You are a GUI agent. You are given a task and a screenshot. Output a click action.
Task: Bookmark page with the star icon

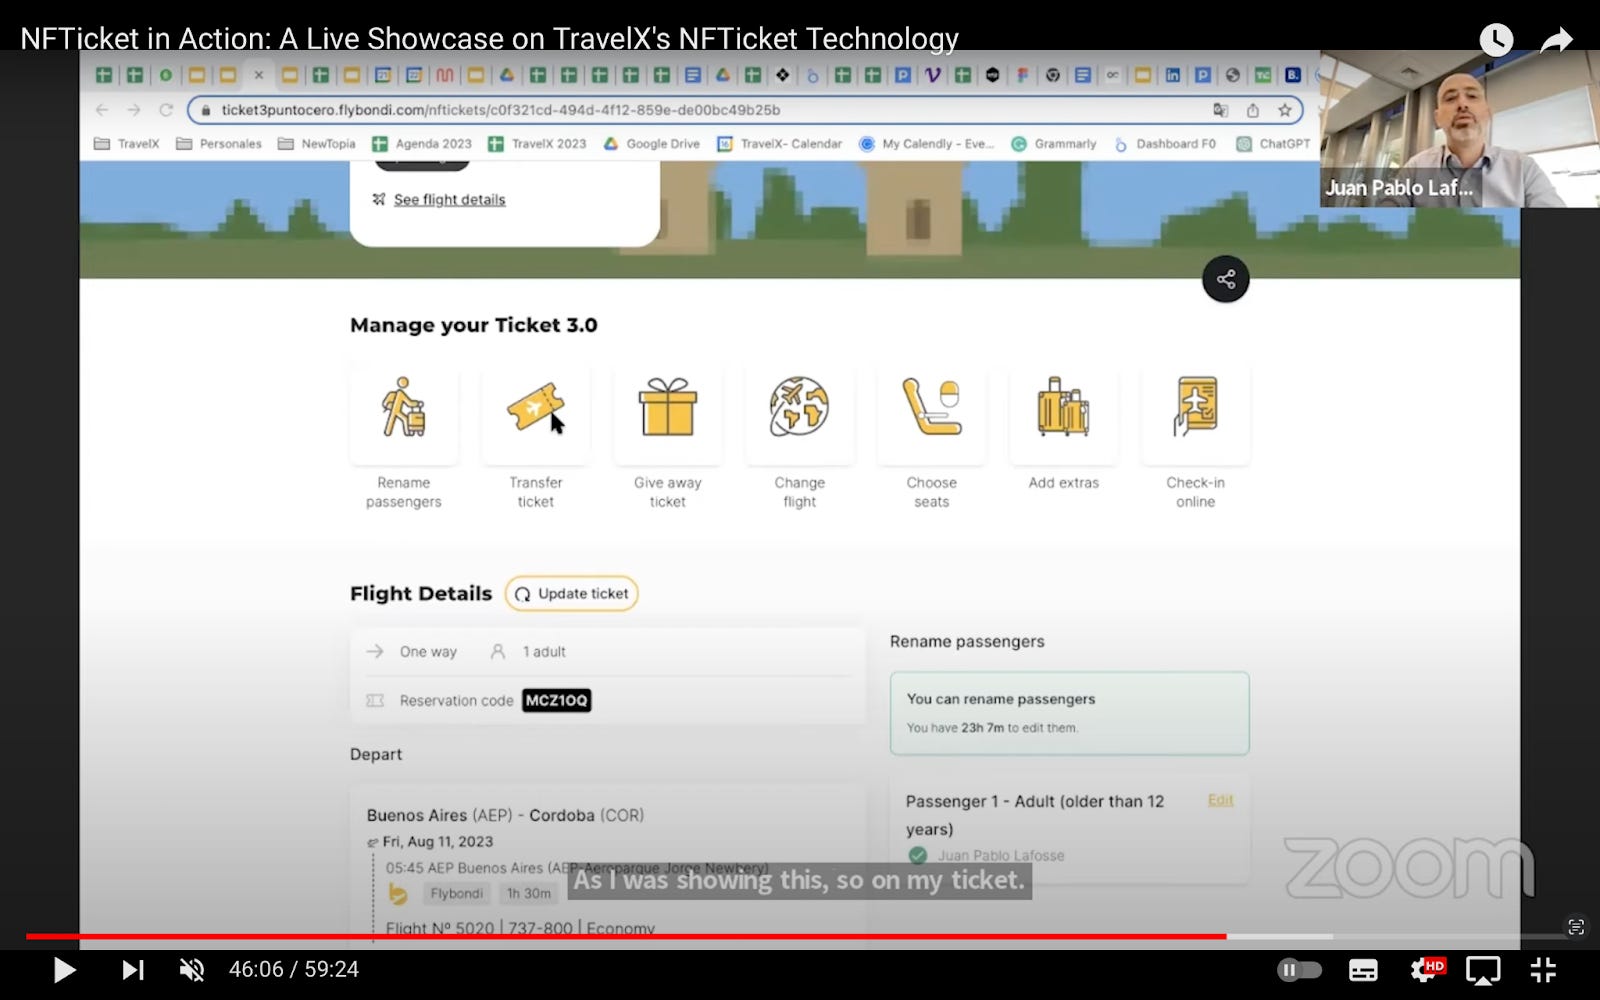pos(1285,110)
